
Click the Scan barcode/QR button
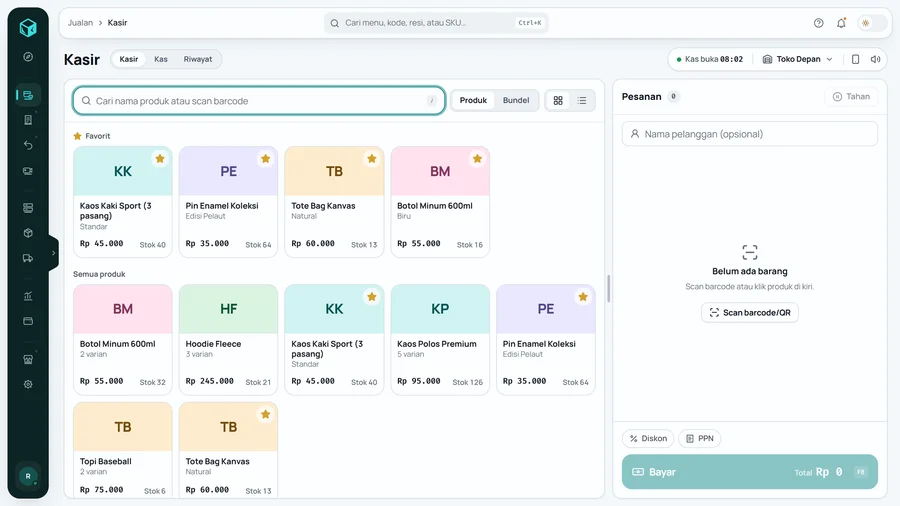(x=750, y=313)
